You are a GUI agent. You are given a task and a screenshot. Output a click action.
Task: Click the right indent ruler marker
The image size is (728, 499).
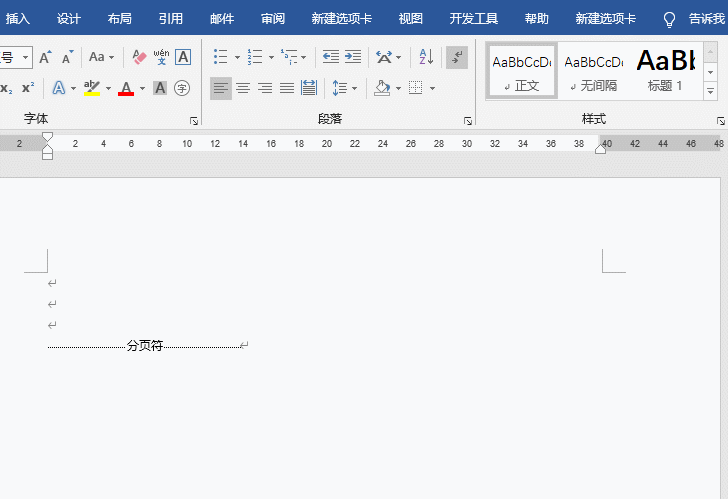tap(600, 149)
